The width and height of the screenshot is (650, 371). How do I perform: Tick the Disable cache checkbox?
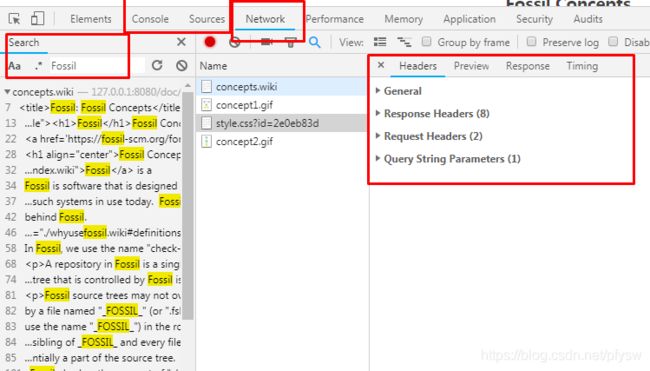(613, 42)
